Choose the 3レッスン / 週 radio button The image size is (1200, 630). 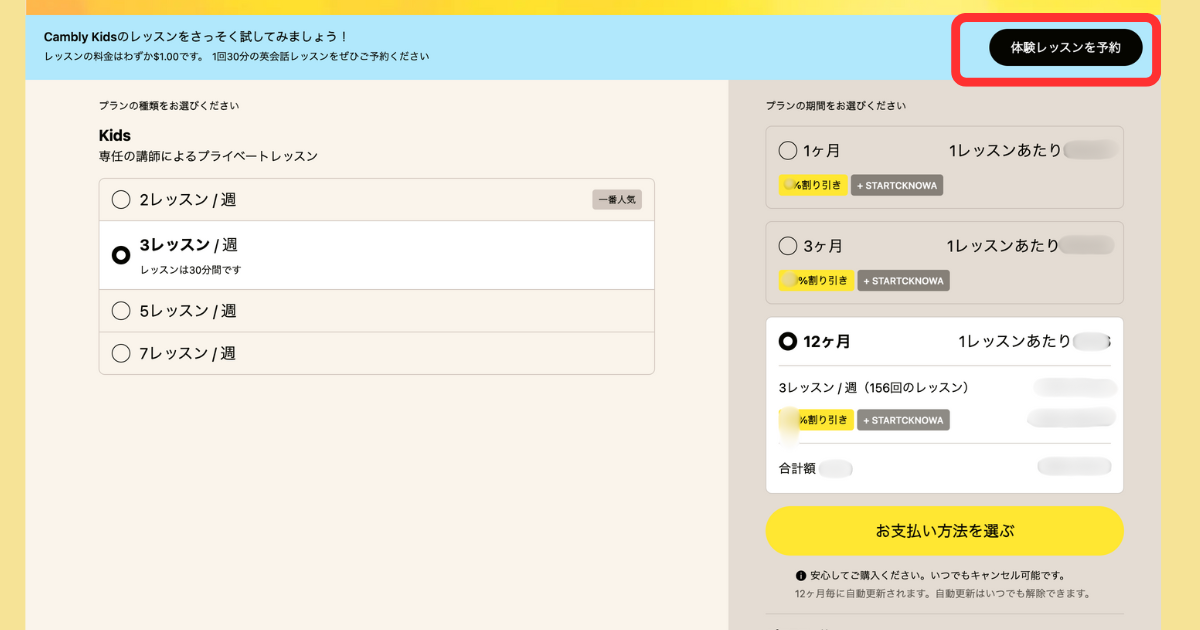(x=121, y=255)
